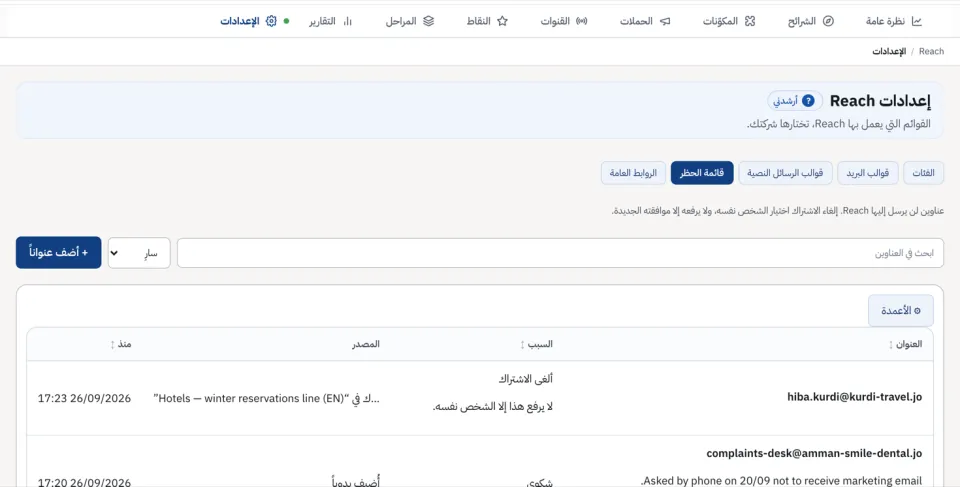Open the أرشدني guide button
The image size is (960, 487).
[795, 100]
